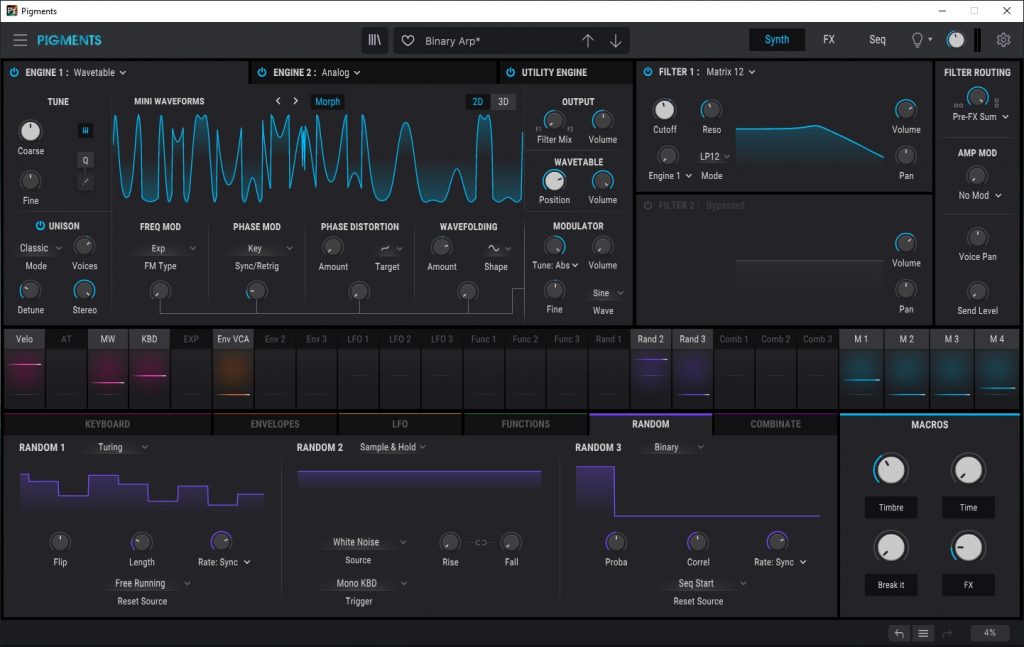
Task: Open the Keyboard modulation tab
Action: click(107, 424)
